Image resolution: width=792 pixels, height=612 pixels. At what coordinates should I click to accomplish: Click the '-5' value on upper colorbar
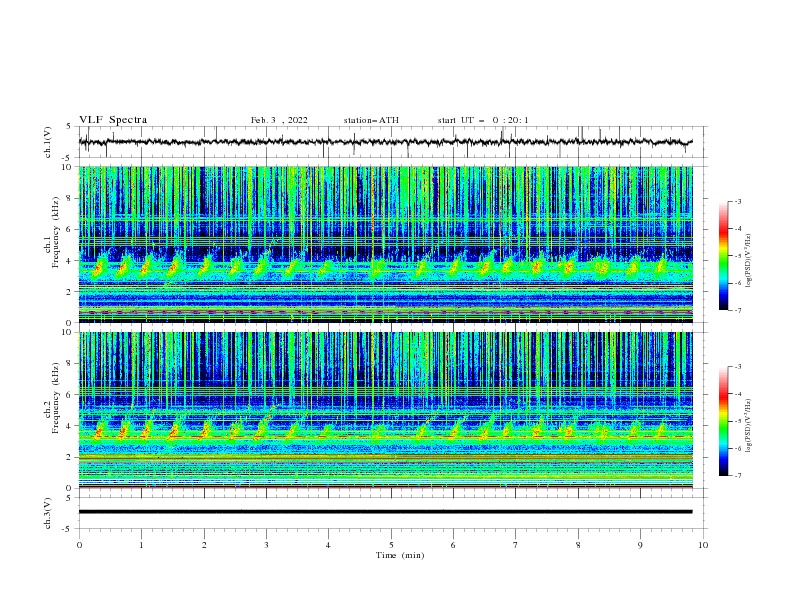pyautogui.click(x=737, y=256)
